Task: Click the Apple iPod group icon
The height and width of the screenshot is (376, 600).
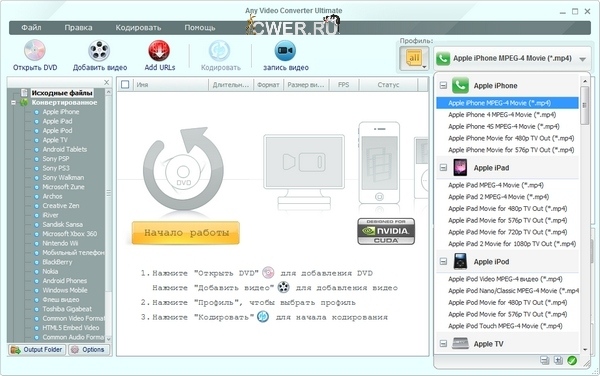Action: click(x=460, y=261)
